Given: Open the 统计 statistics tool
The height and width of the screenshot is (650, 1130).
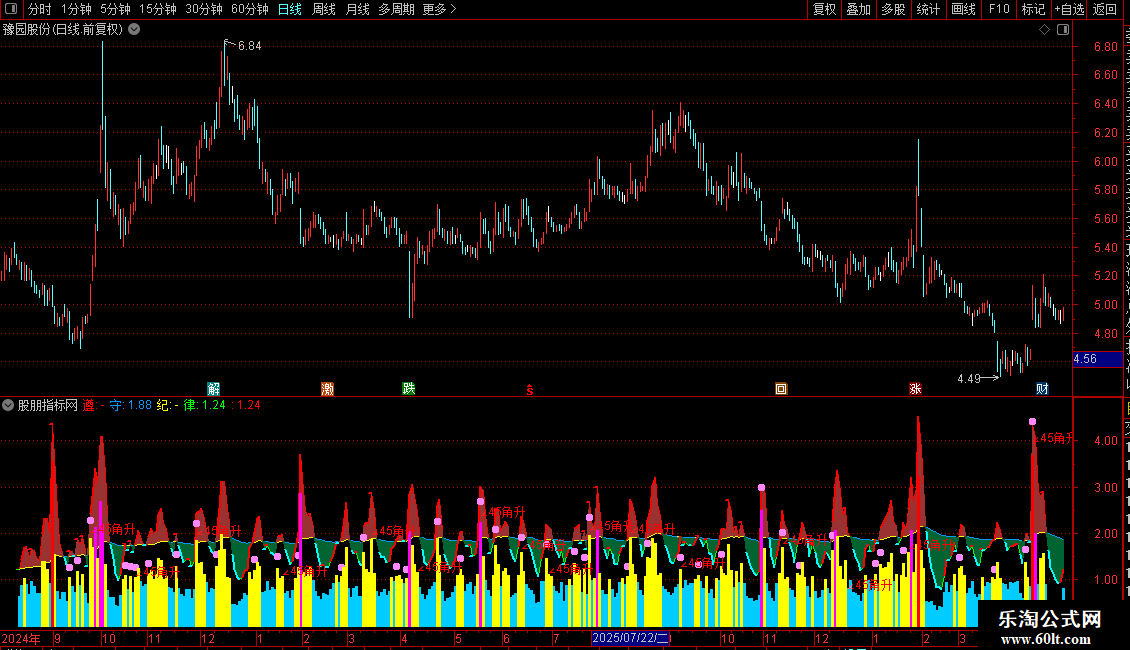Looking at the screenshot, I should pyautogui.click(x=928, y=9).
